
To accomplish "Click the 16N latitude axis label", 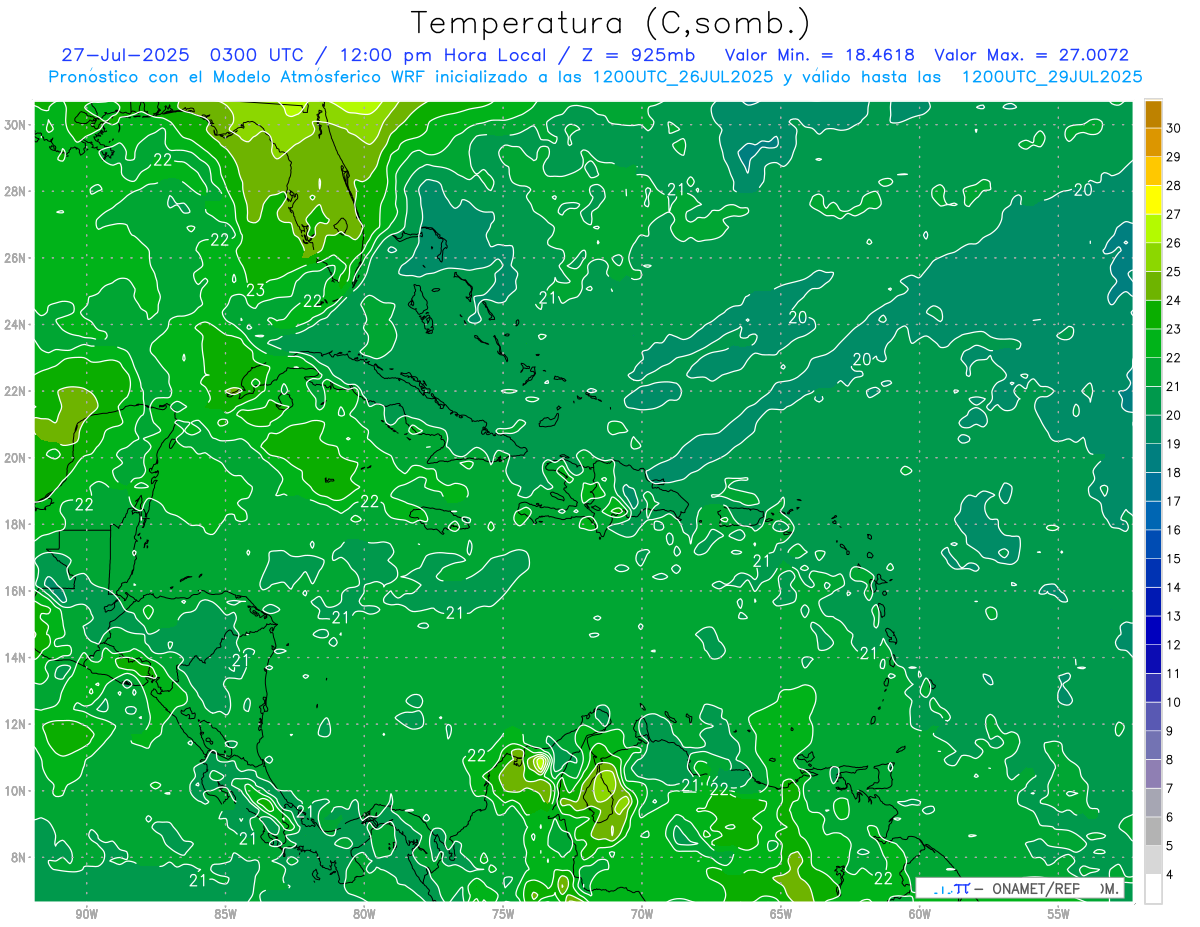I will [17, 591].
